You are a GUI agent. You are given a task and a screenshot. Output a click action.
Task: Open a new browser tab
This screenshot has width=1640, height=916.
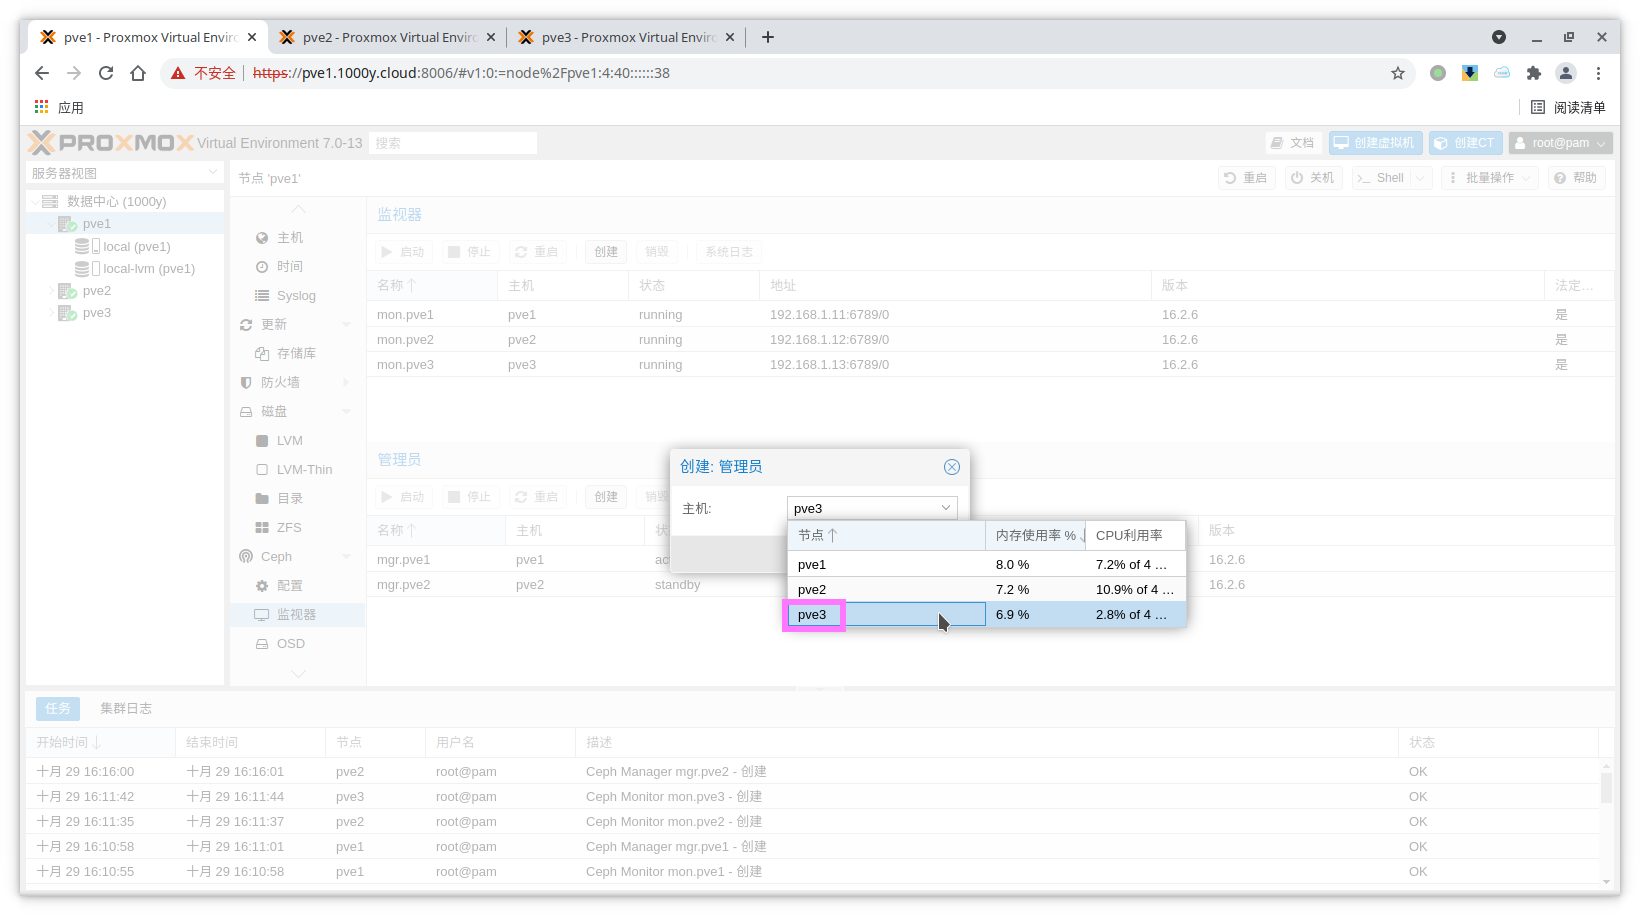coord(768,37)
